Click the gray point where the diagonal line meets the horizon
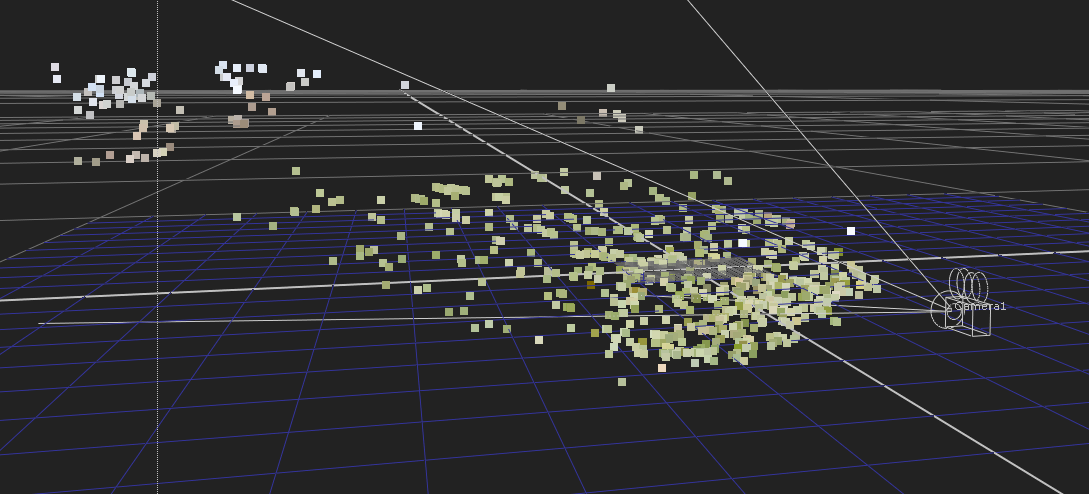Screen dimensions: 1089x494 405,85
